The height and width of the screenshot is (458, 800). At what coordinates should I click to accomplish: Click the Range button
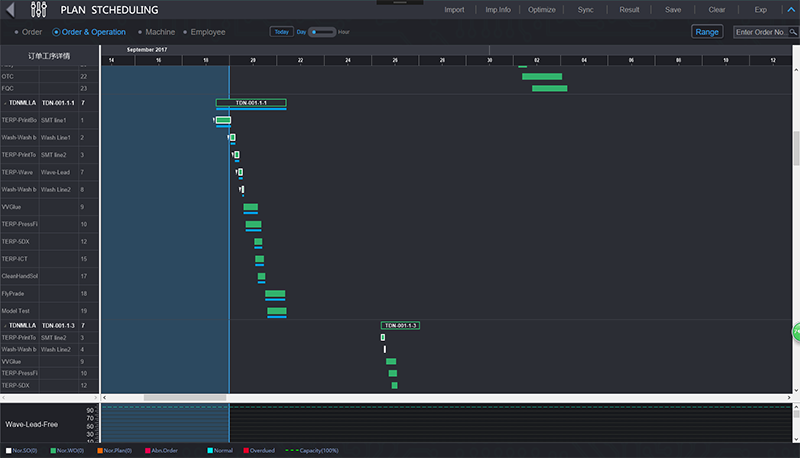click(x=707, y=32)
